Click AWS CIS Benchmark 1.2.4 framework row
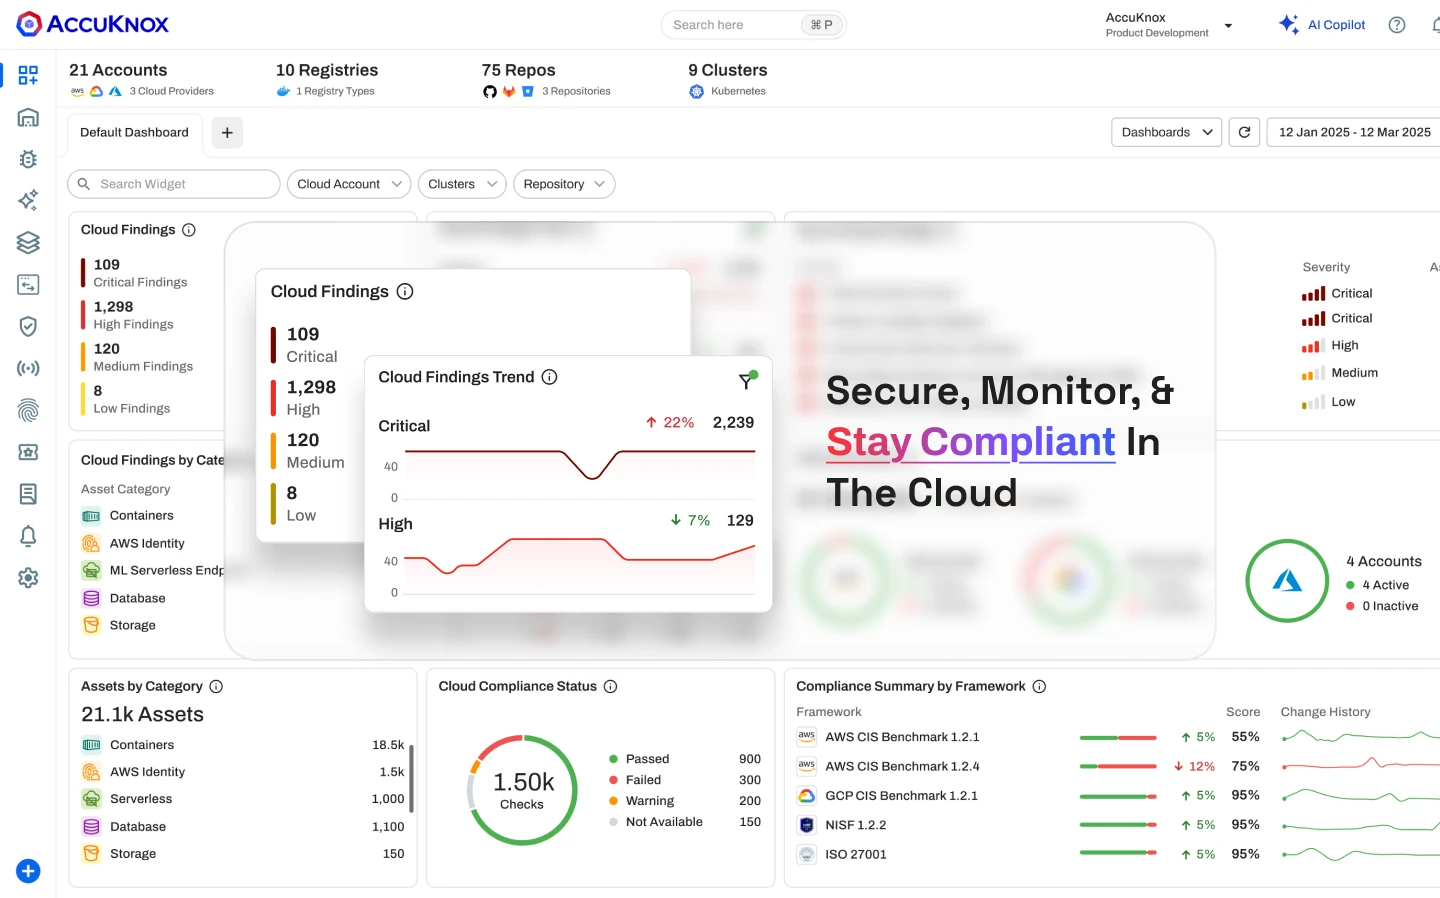Viewport: 1440px width, 898px height. click(1118, 767)
